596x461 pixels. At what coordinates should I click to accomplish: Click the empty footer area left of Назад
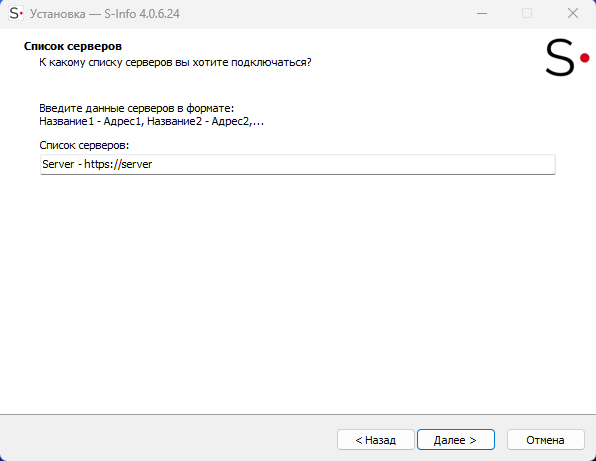click(167, 440)
